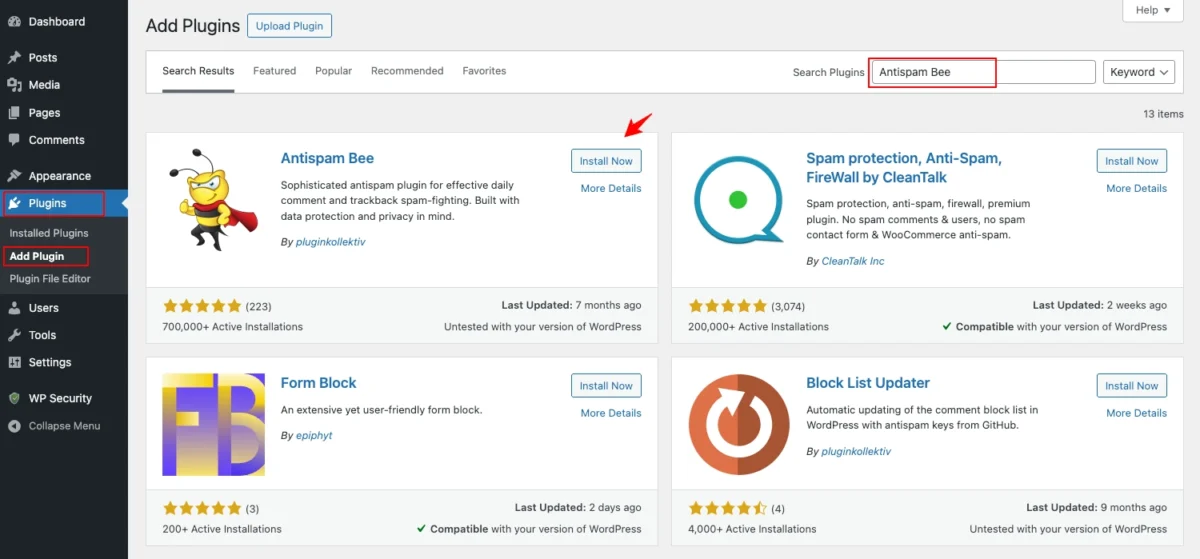
Task: Switch to the Popular tab
Action: 333,71
